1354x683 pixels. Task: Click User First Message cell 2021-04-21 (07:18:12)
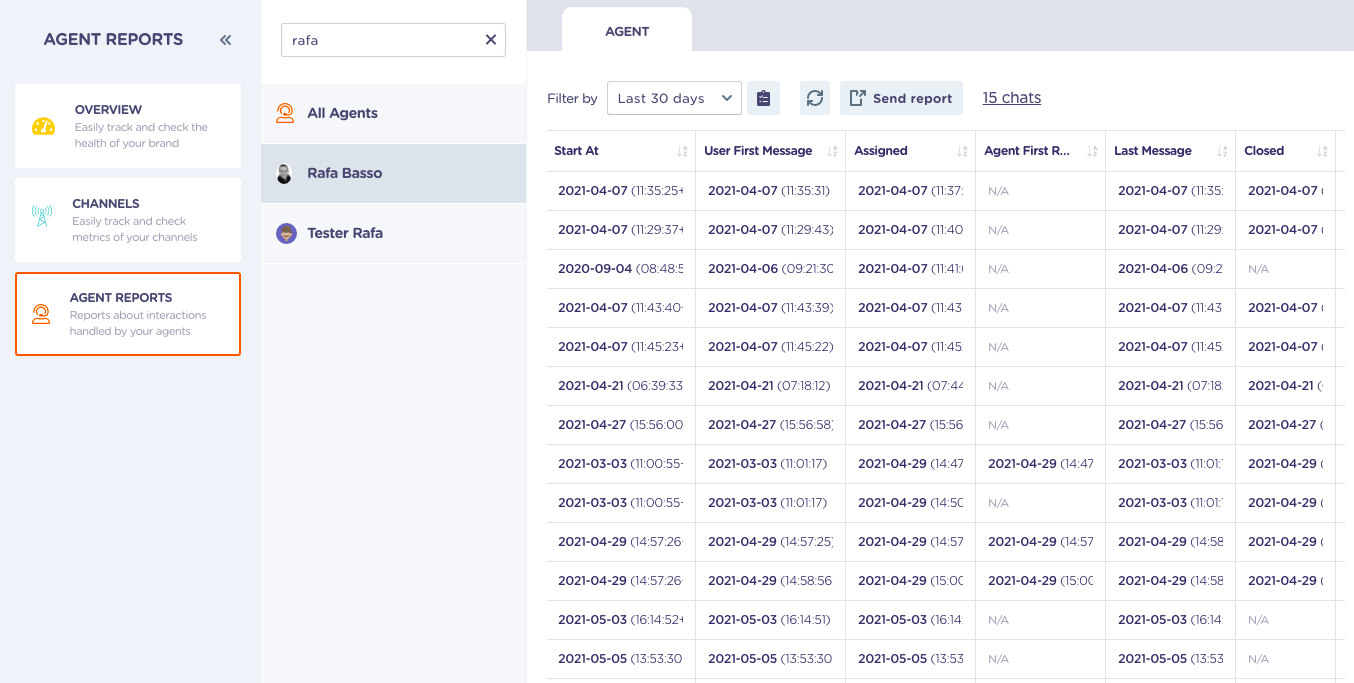pos(770,386)
